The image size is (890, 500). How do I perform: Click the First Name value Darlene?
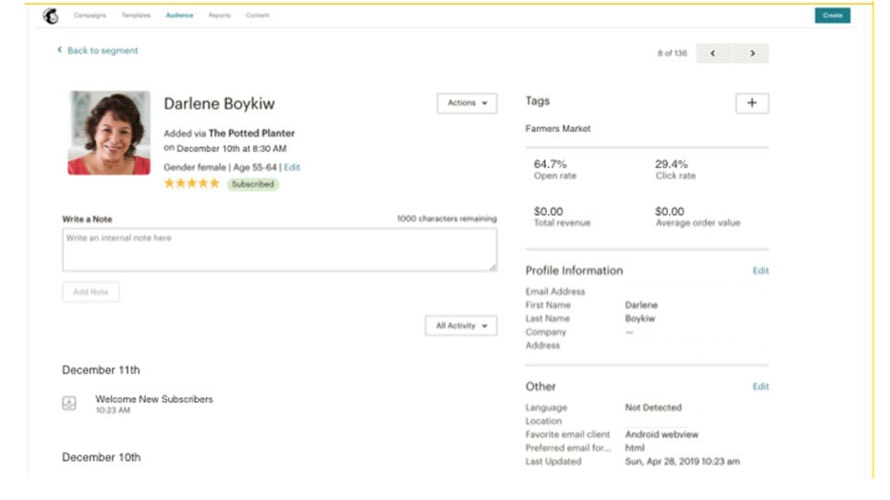click(x=641, y=305)
